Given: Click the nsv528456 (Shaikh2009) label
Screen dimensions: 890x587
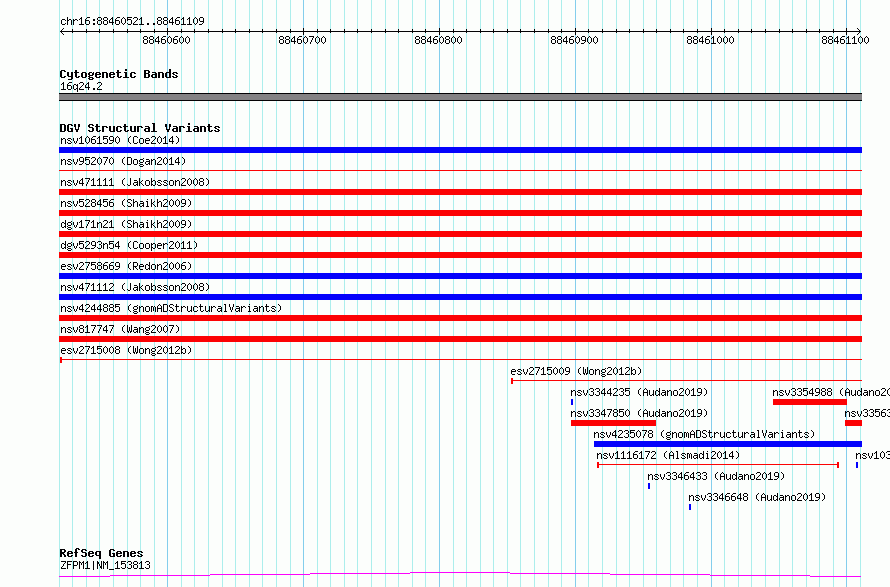Looking at the screenshot, I should click(x=126, y=203).
